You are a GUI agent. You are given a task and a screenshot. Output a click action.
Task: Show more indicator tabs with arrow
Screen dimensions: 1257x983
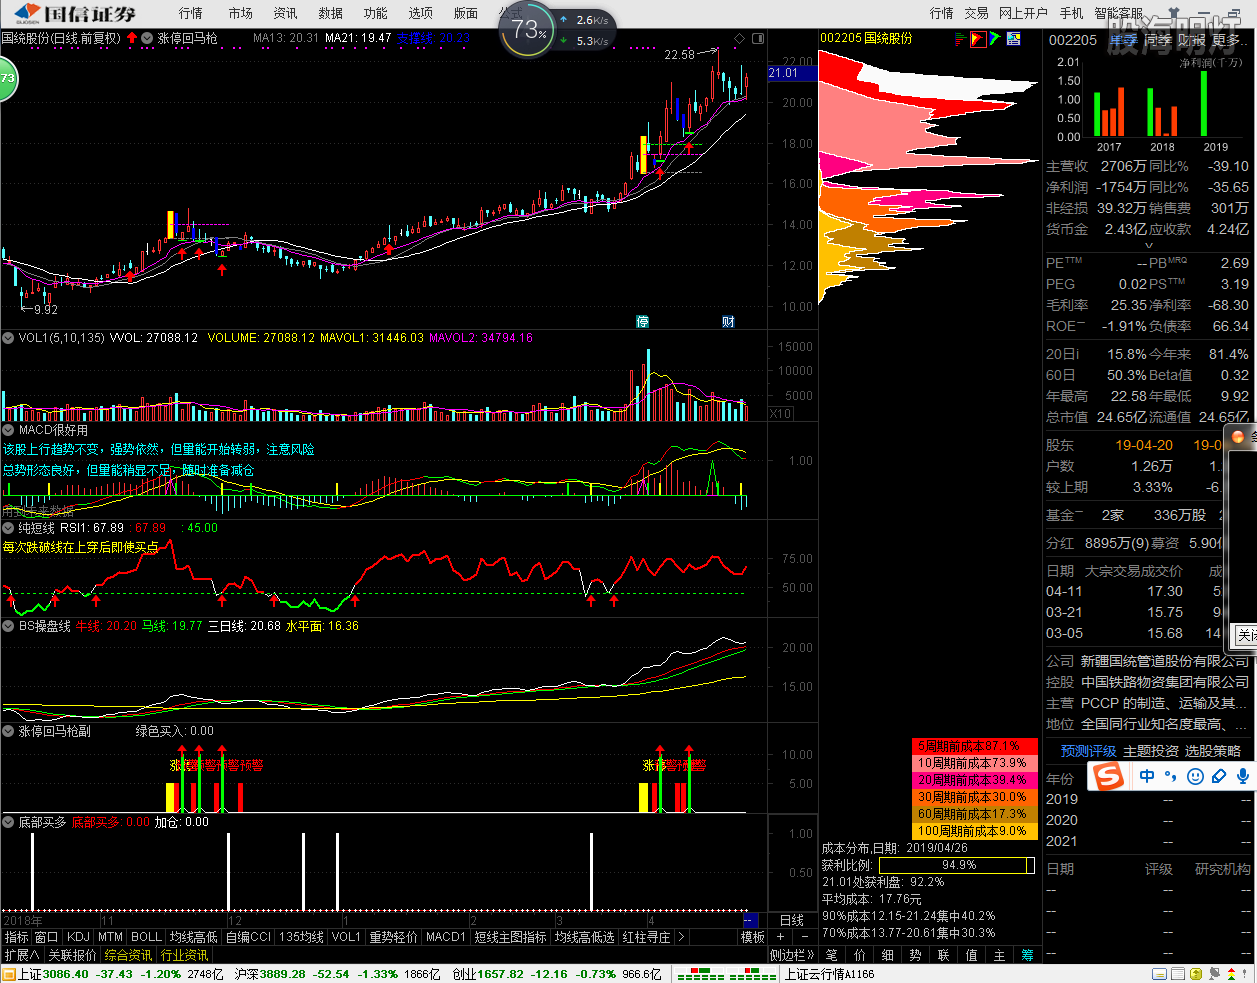click(x=681, y=937)
